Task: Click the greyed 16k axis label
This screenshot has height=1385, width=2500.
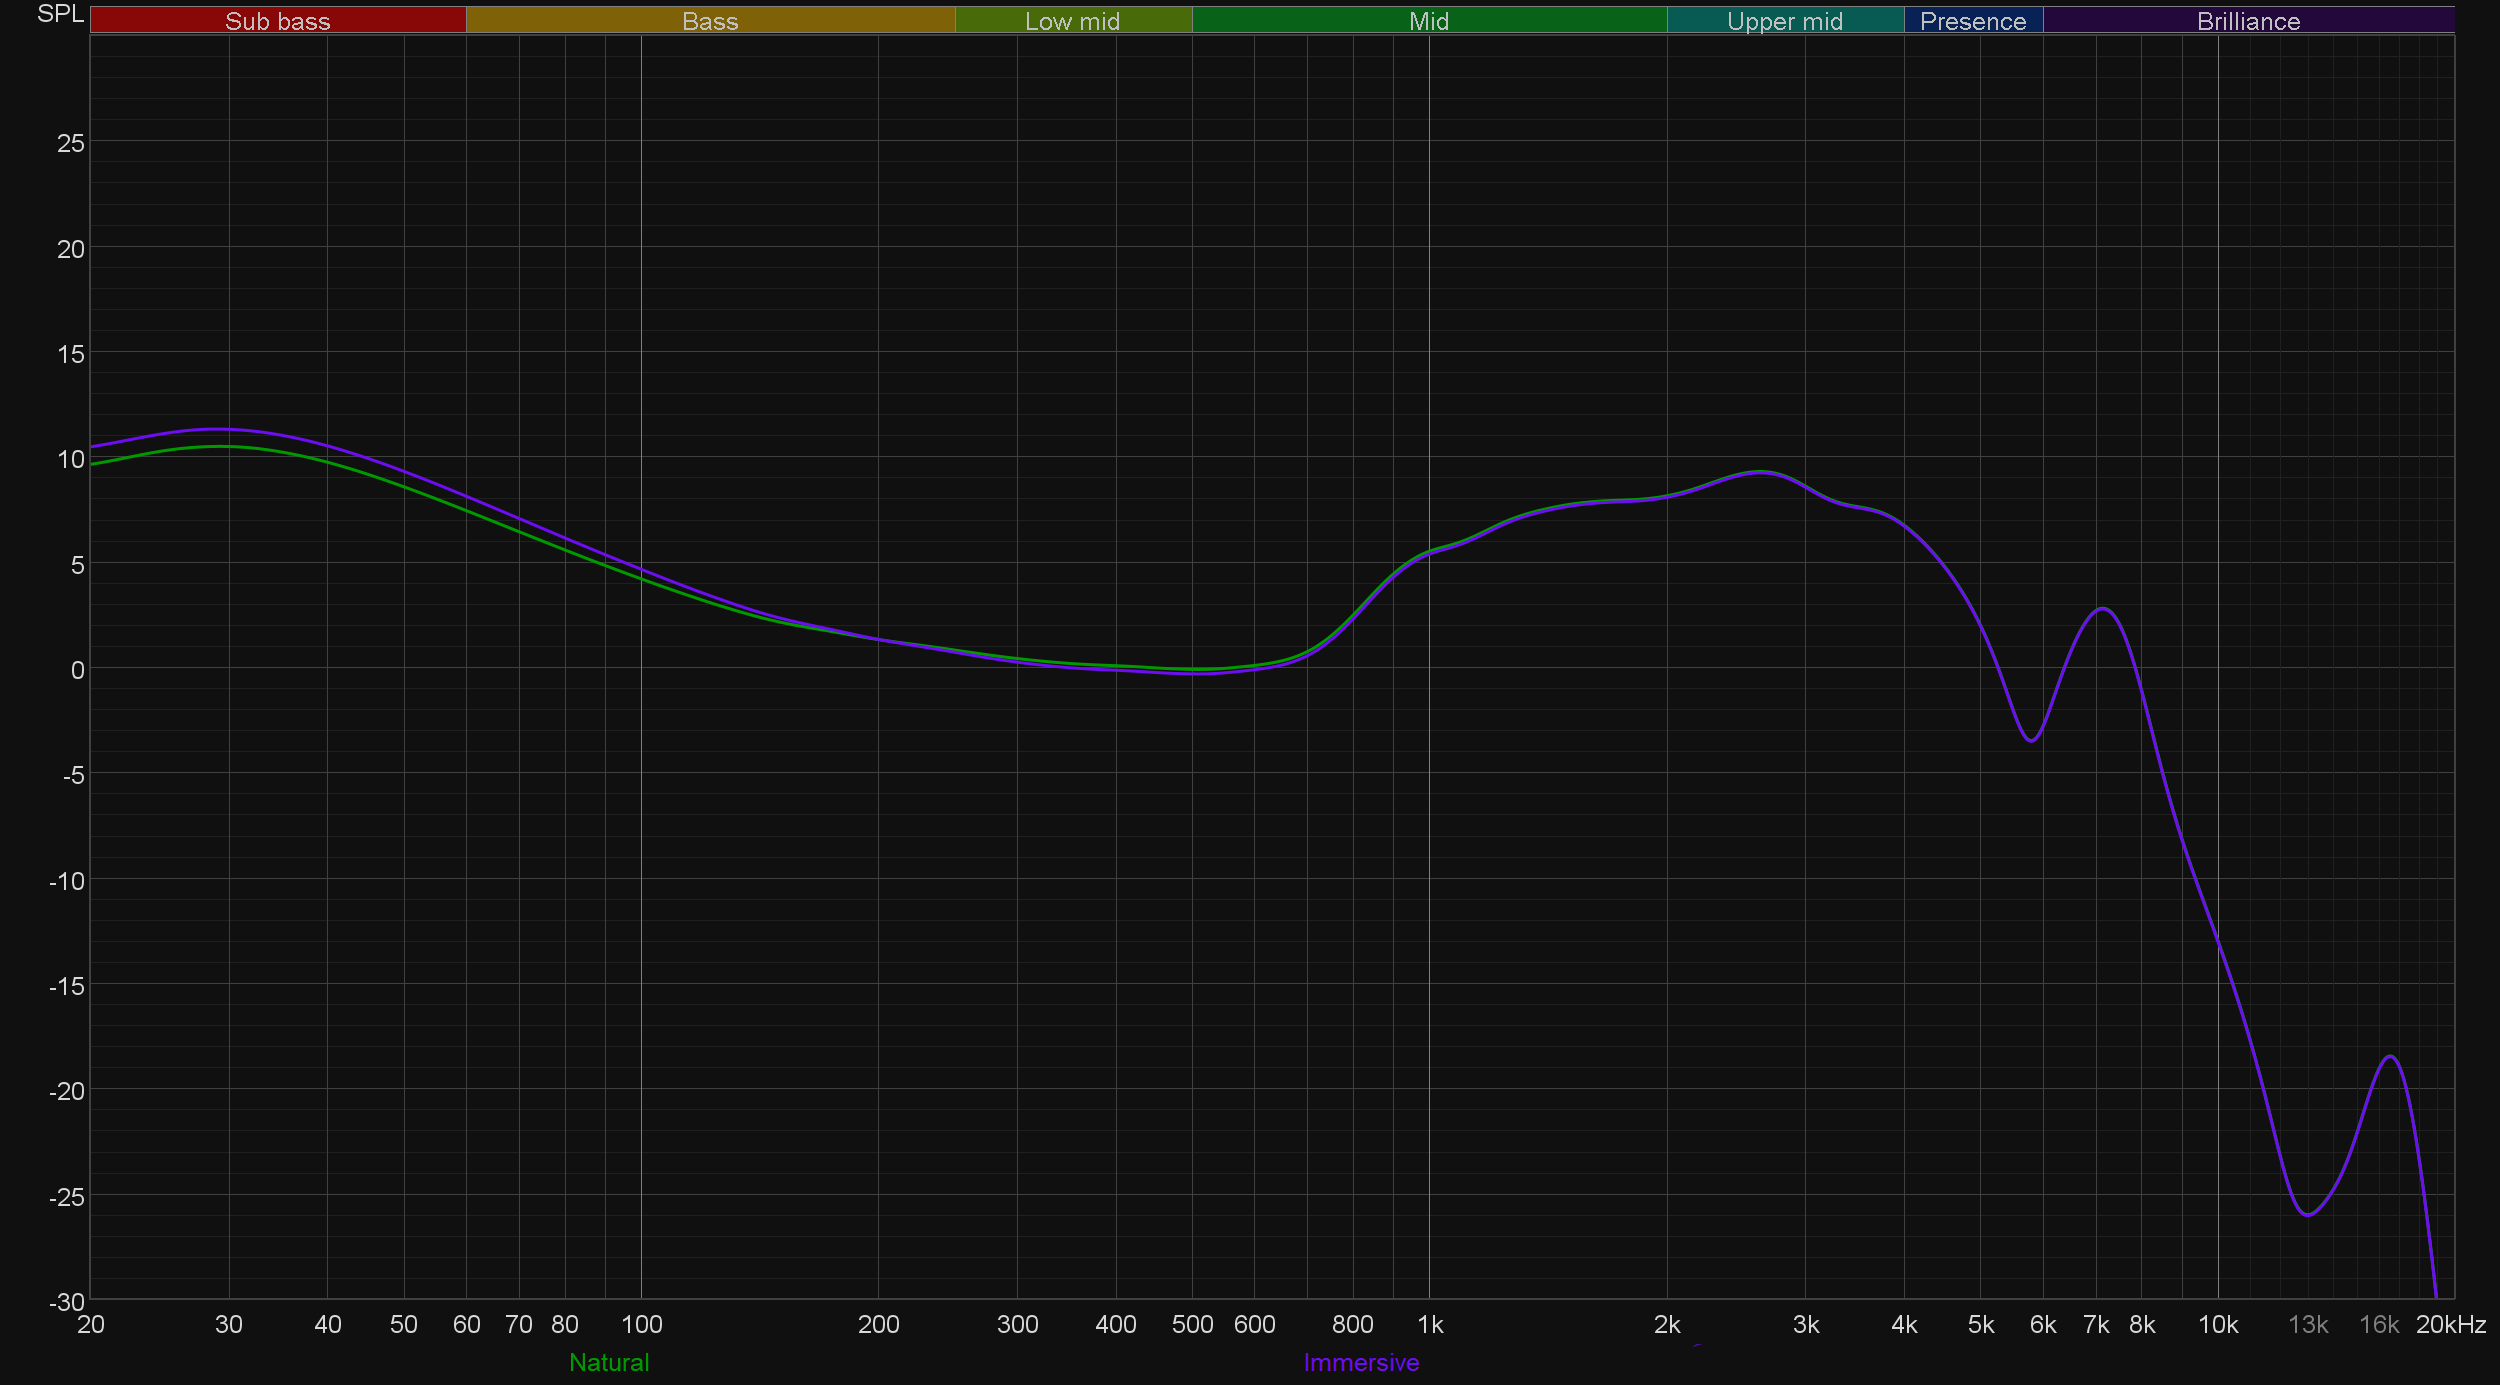Action: tap(2378, 1324)
